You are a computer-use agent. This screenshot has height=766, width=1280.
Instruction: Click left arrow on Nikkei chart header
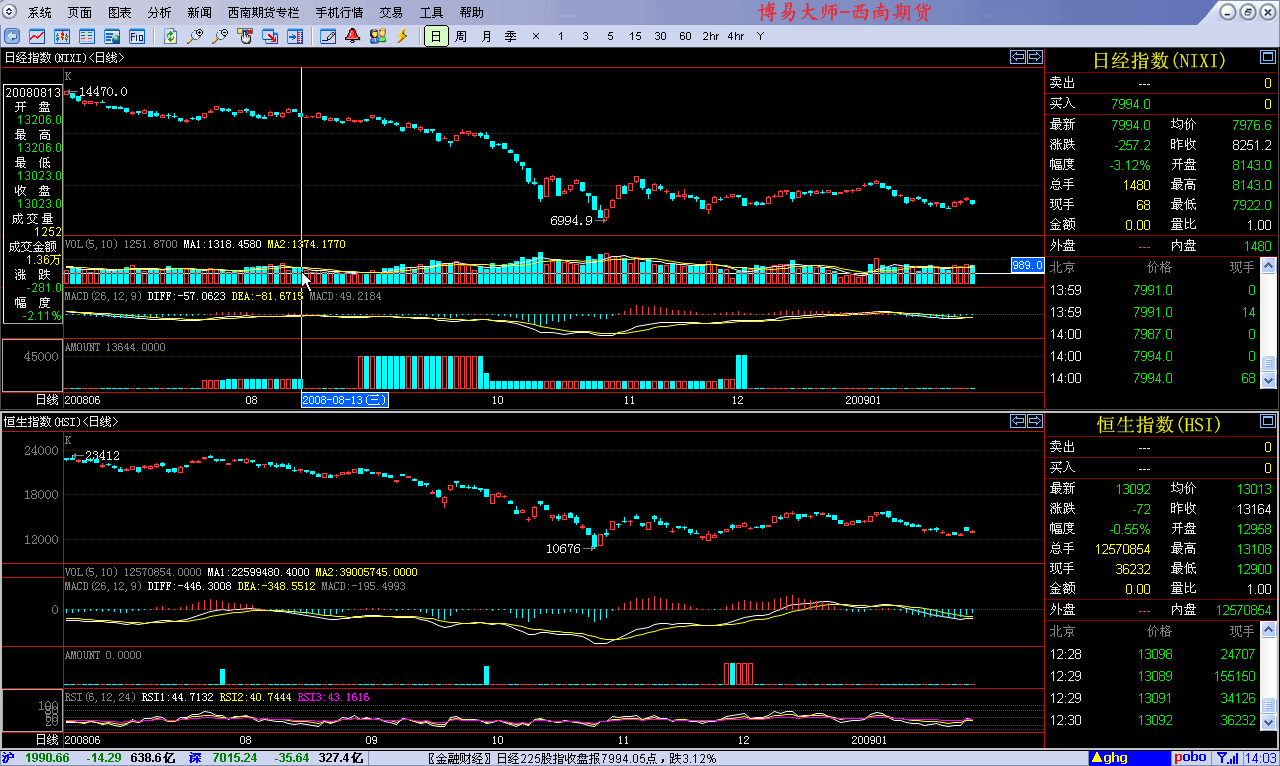[1018, 57]
